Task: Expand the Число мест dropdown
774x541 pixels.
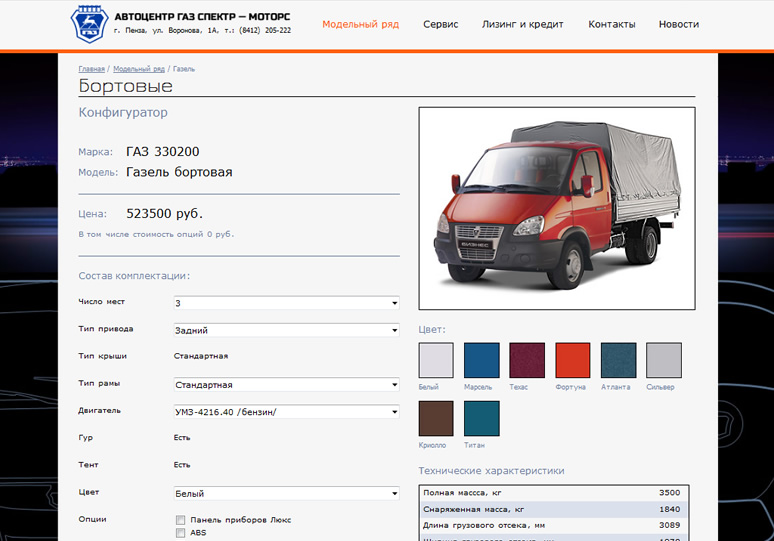Action: [x=286, y=303]
